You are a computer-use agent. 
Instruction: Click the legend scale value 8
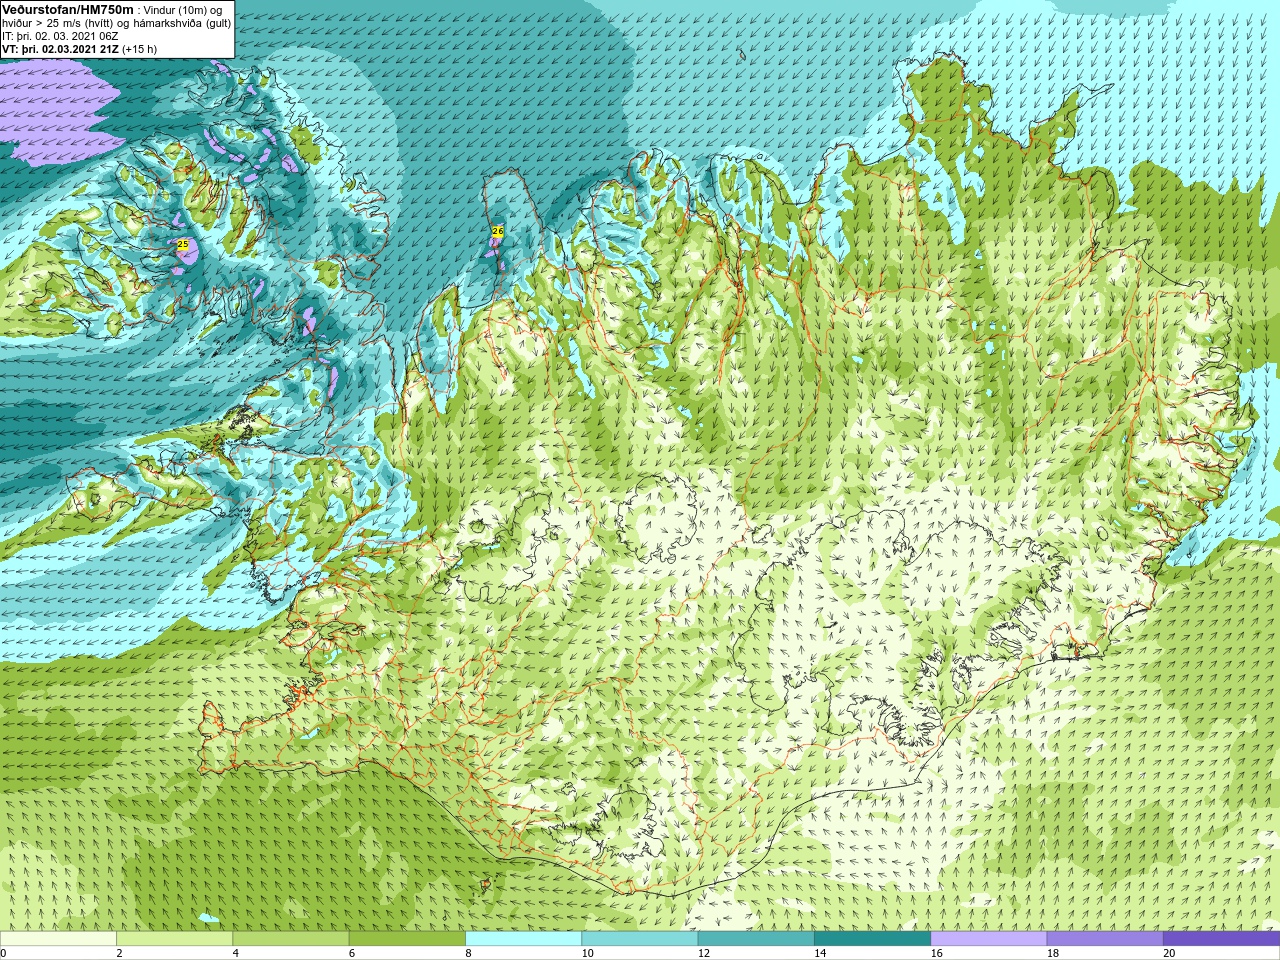tap(468, 953)
